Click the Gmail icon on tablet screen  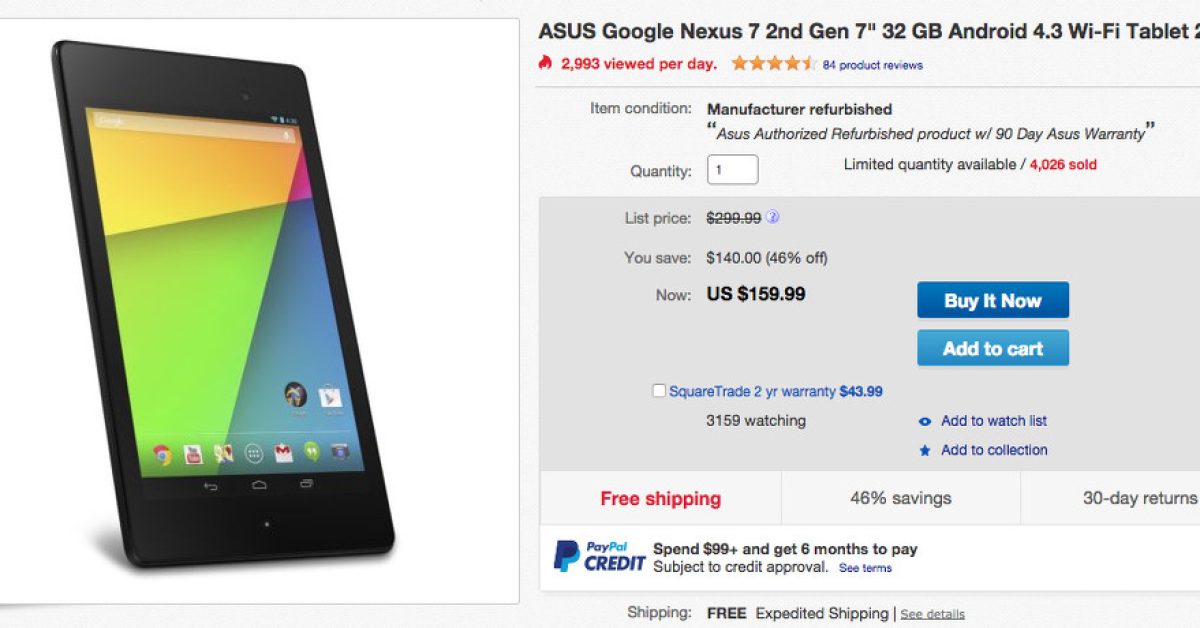tap(284, 453)
